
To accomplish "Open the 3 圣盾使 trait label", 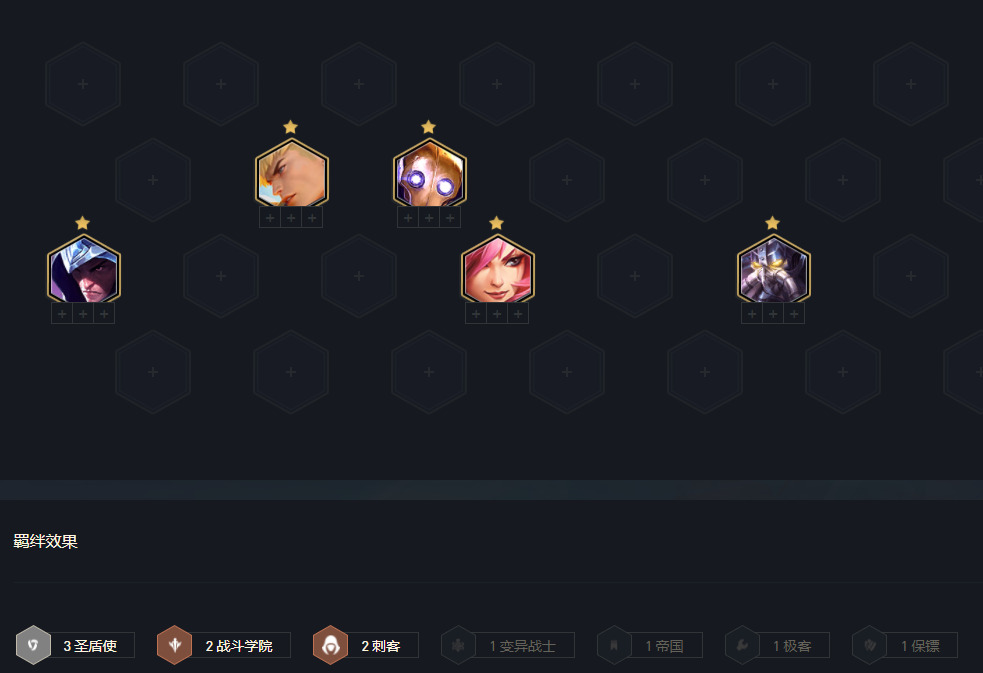I will pos(90,645).
